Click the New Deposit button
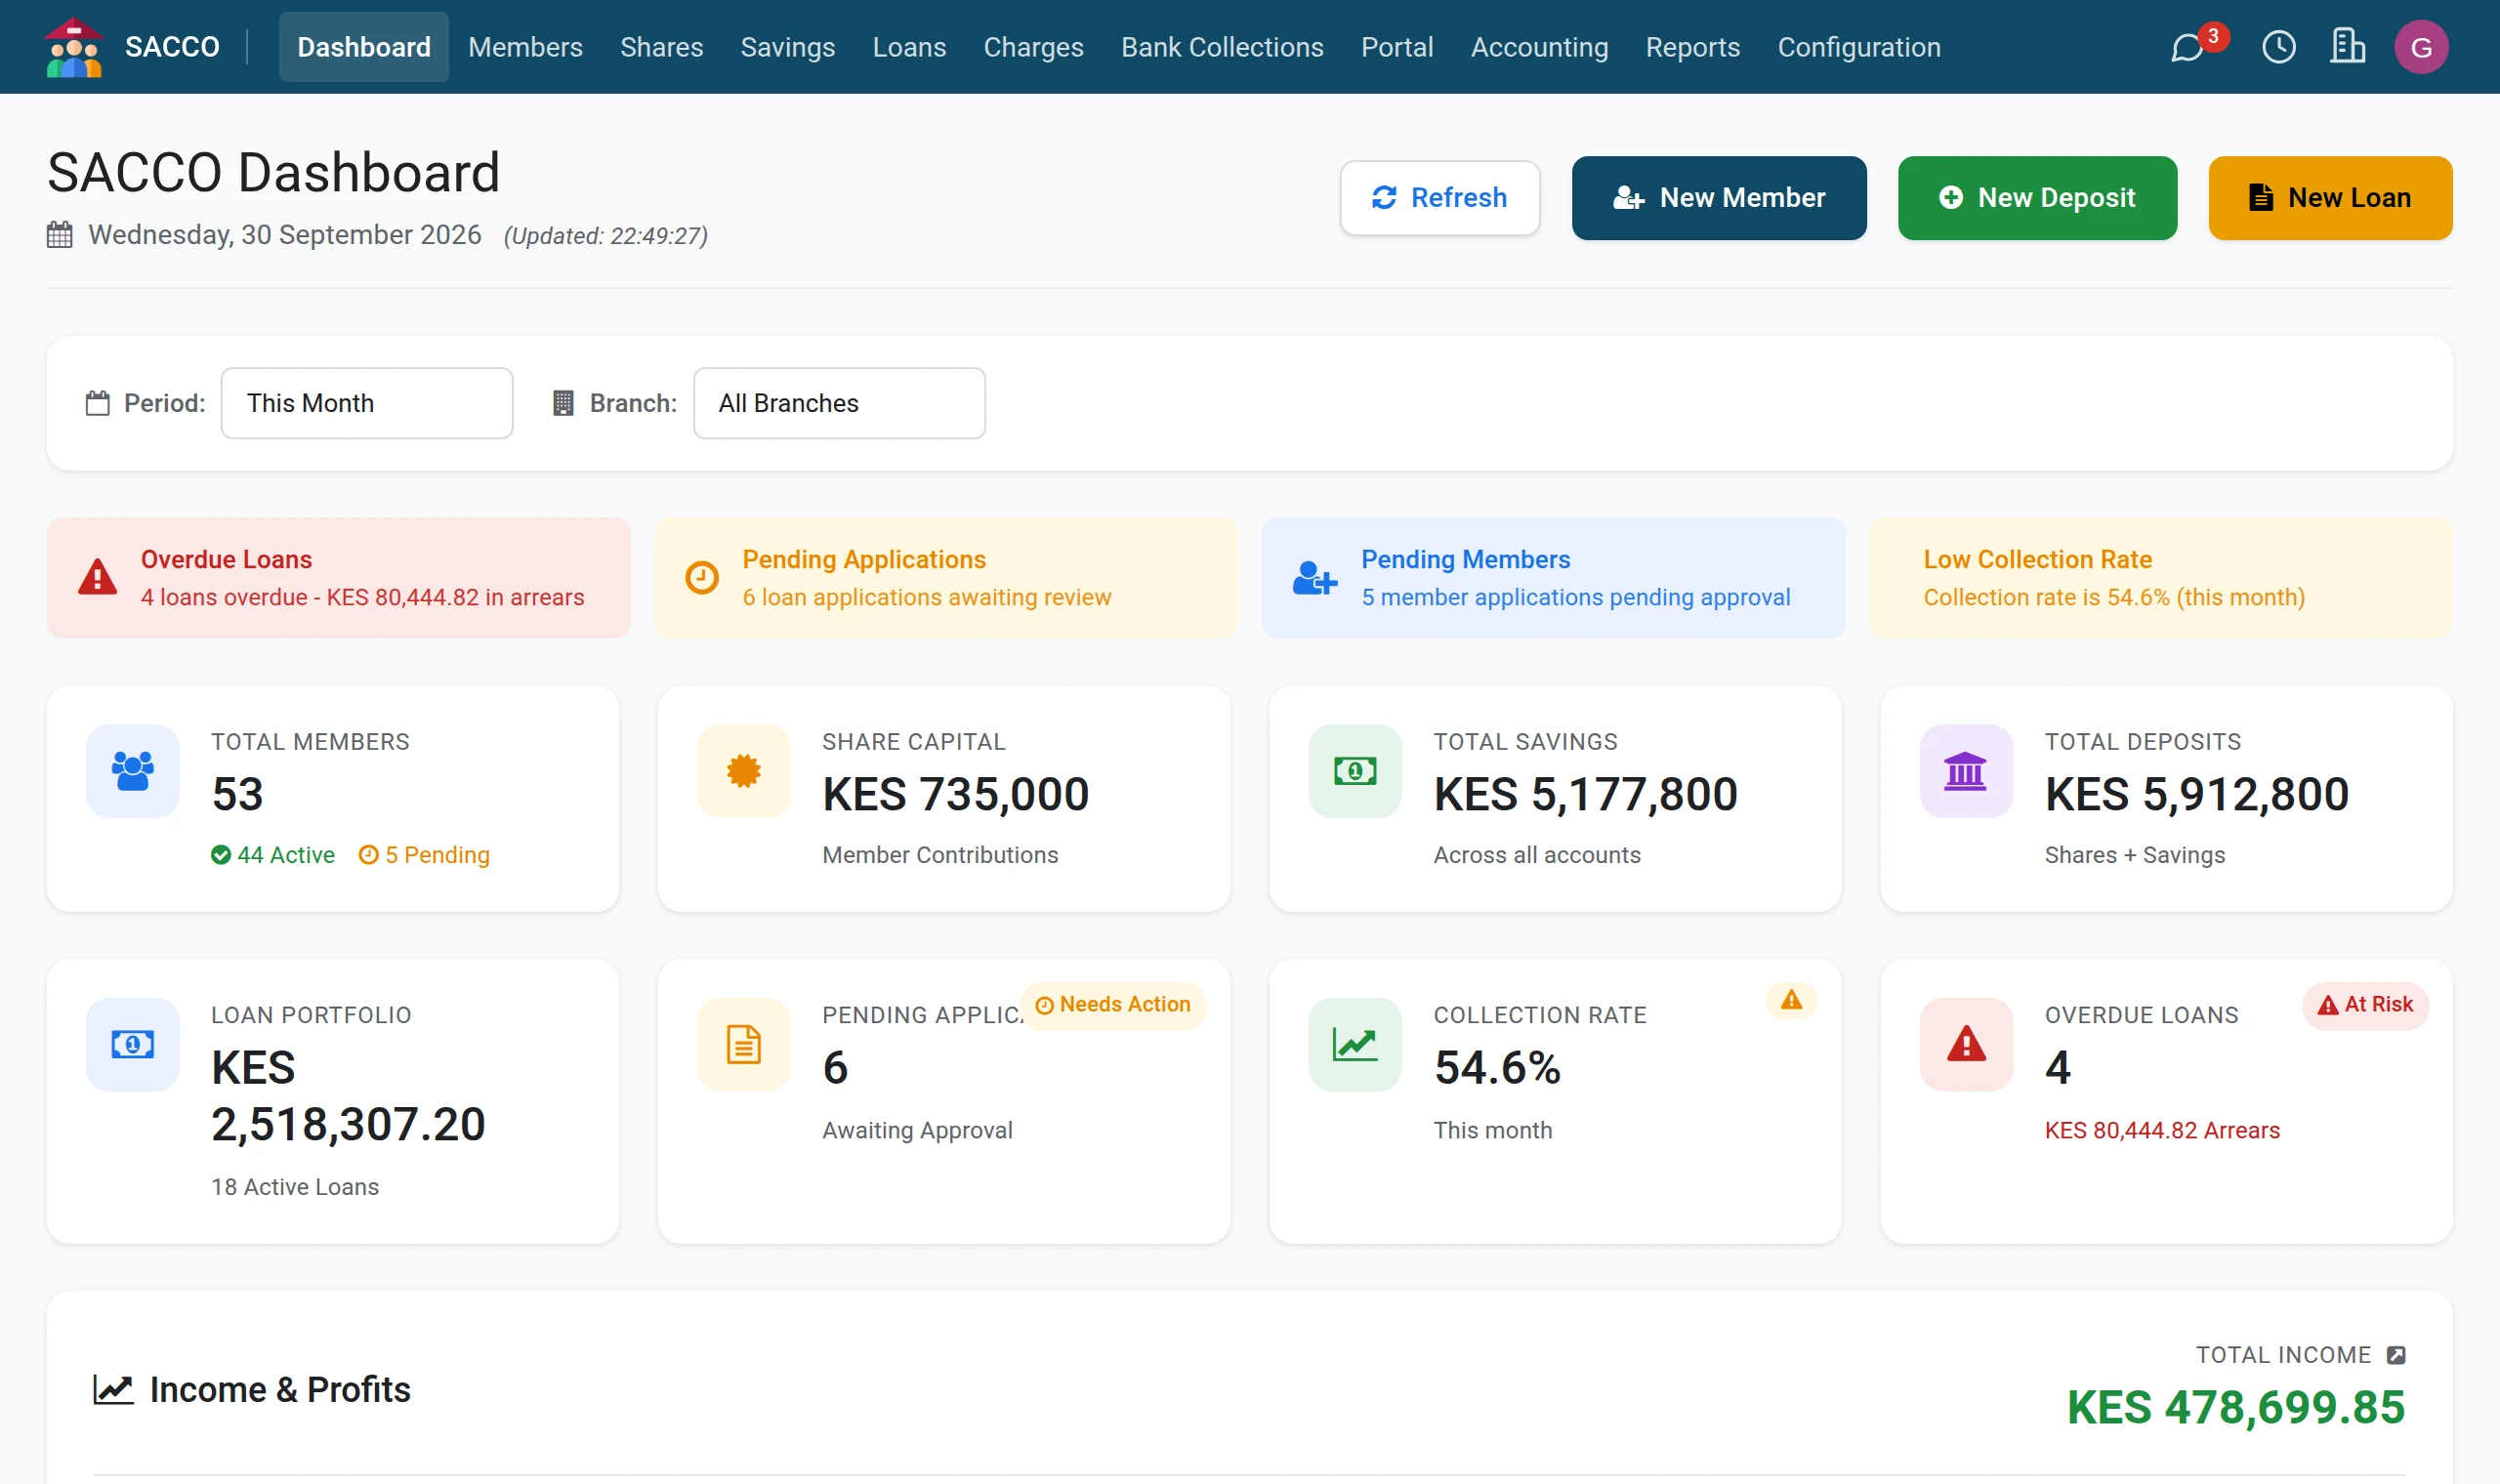 tap(2036, 198)
